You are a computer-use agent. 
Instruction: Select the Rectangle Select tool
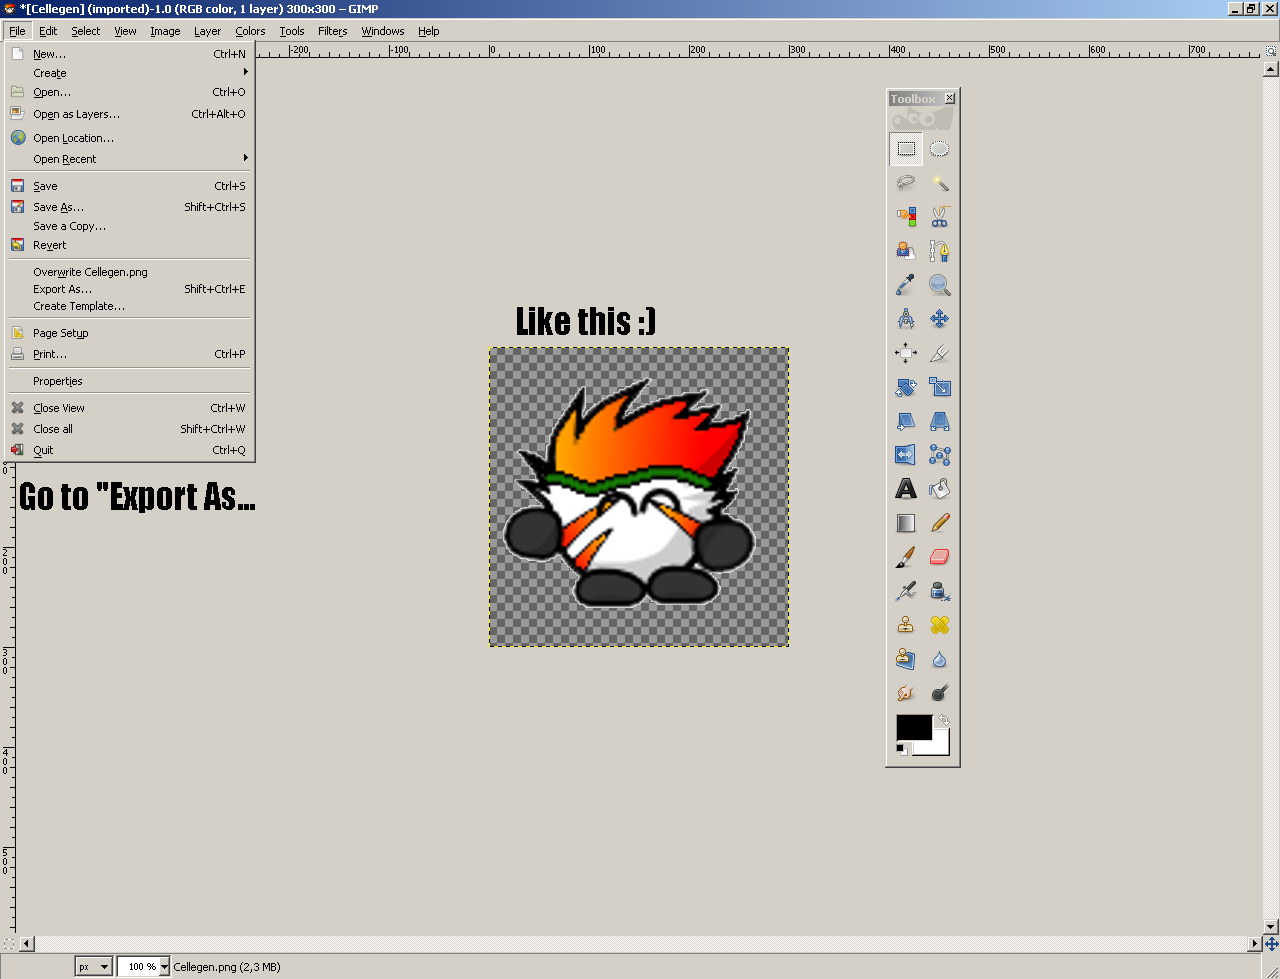(905, 149)
